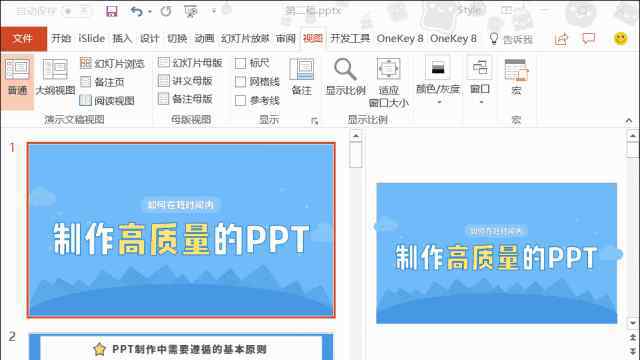The image size is (640, 360).
Task: Open 幻灯片母版 slide master
Action: click(191, 62)
